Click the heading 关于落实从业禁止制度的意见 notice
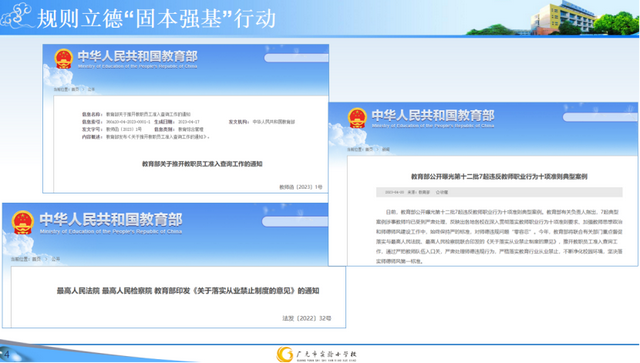Screen dimensions: 640x363 pyautogui.click(x=188, y=291)
